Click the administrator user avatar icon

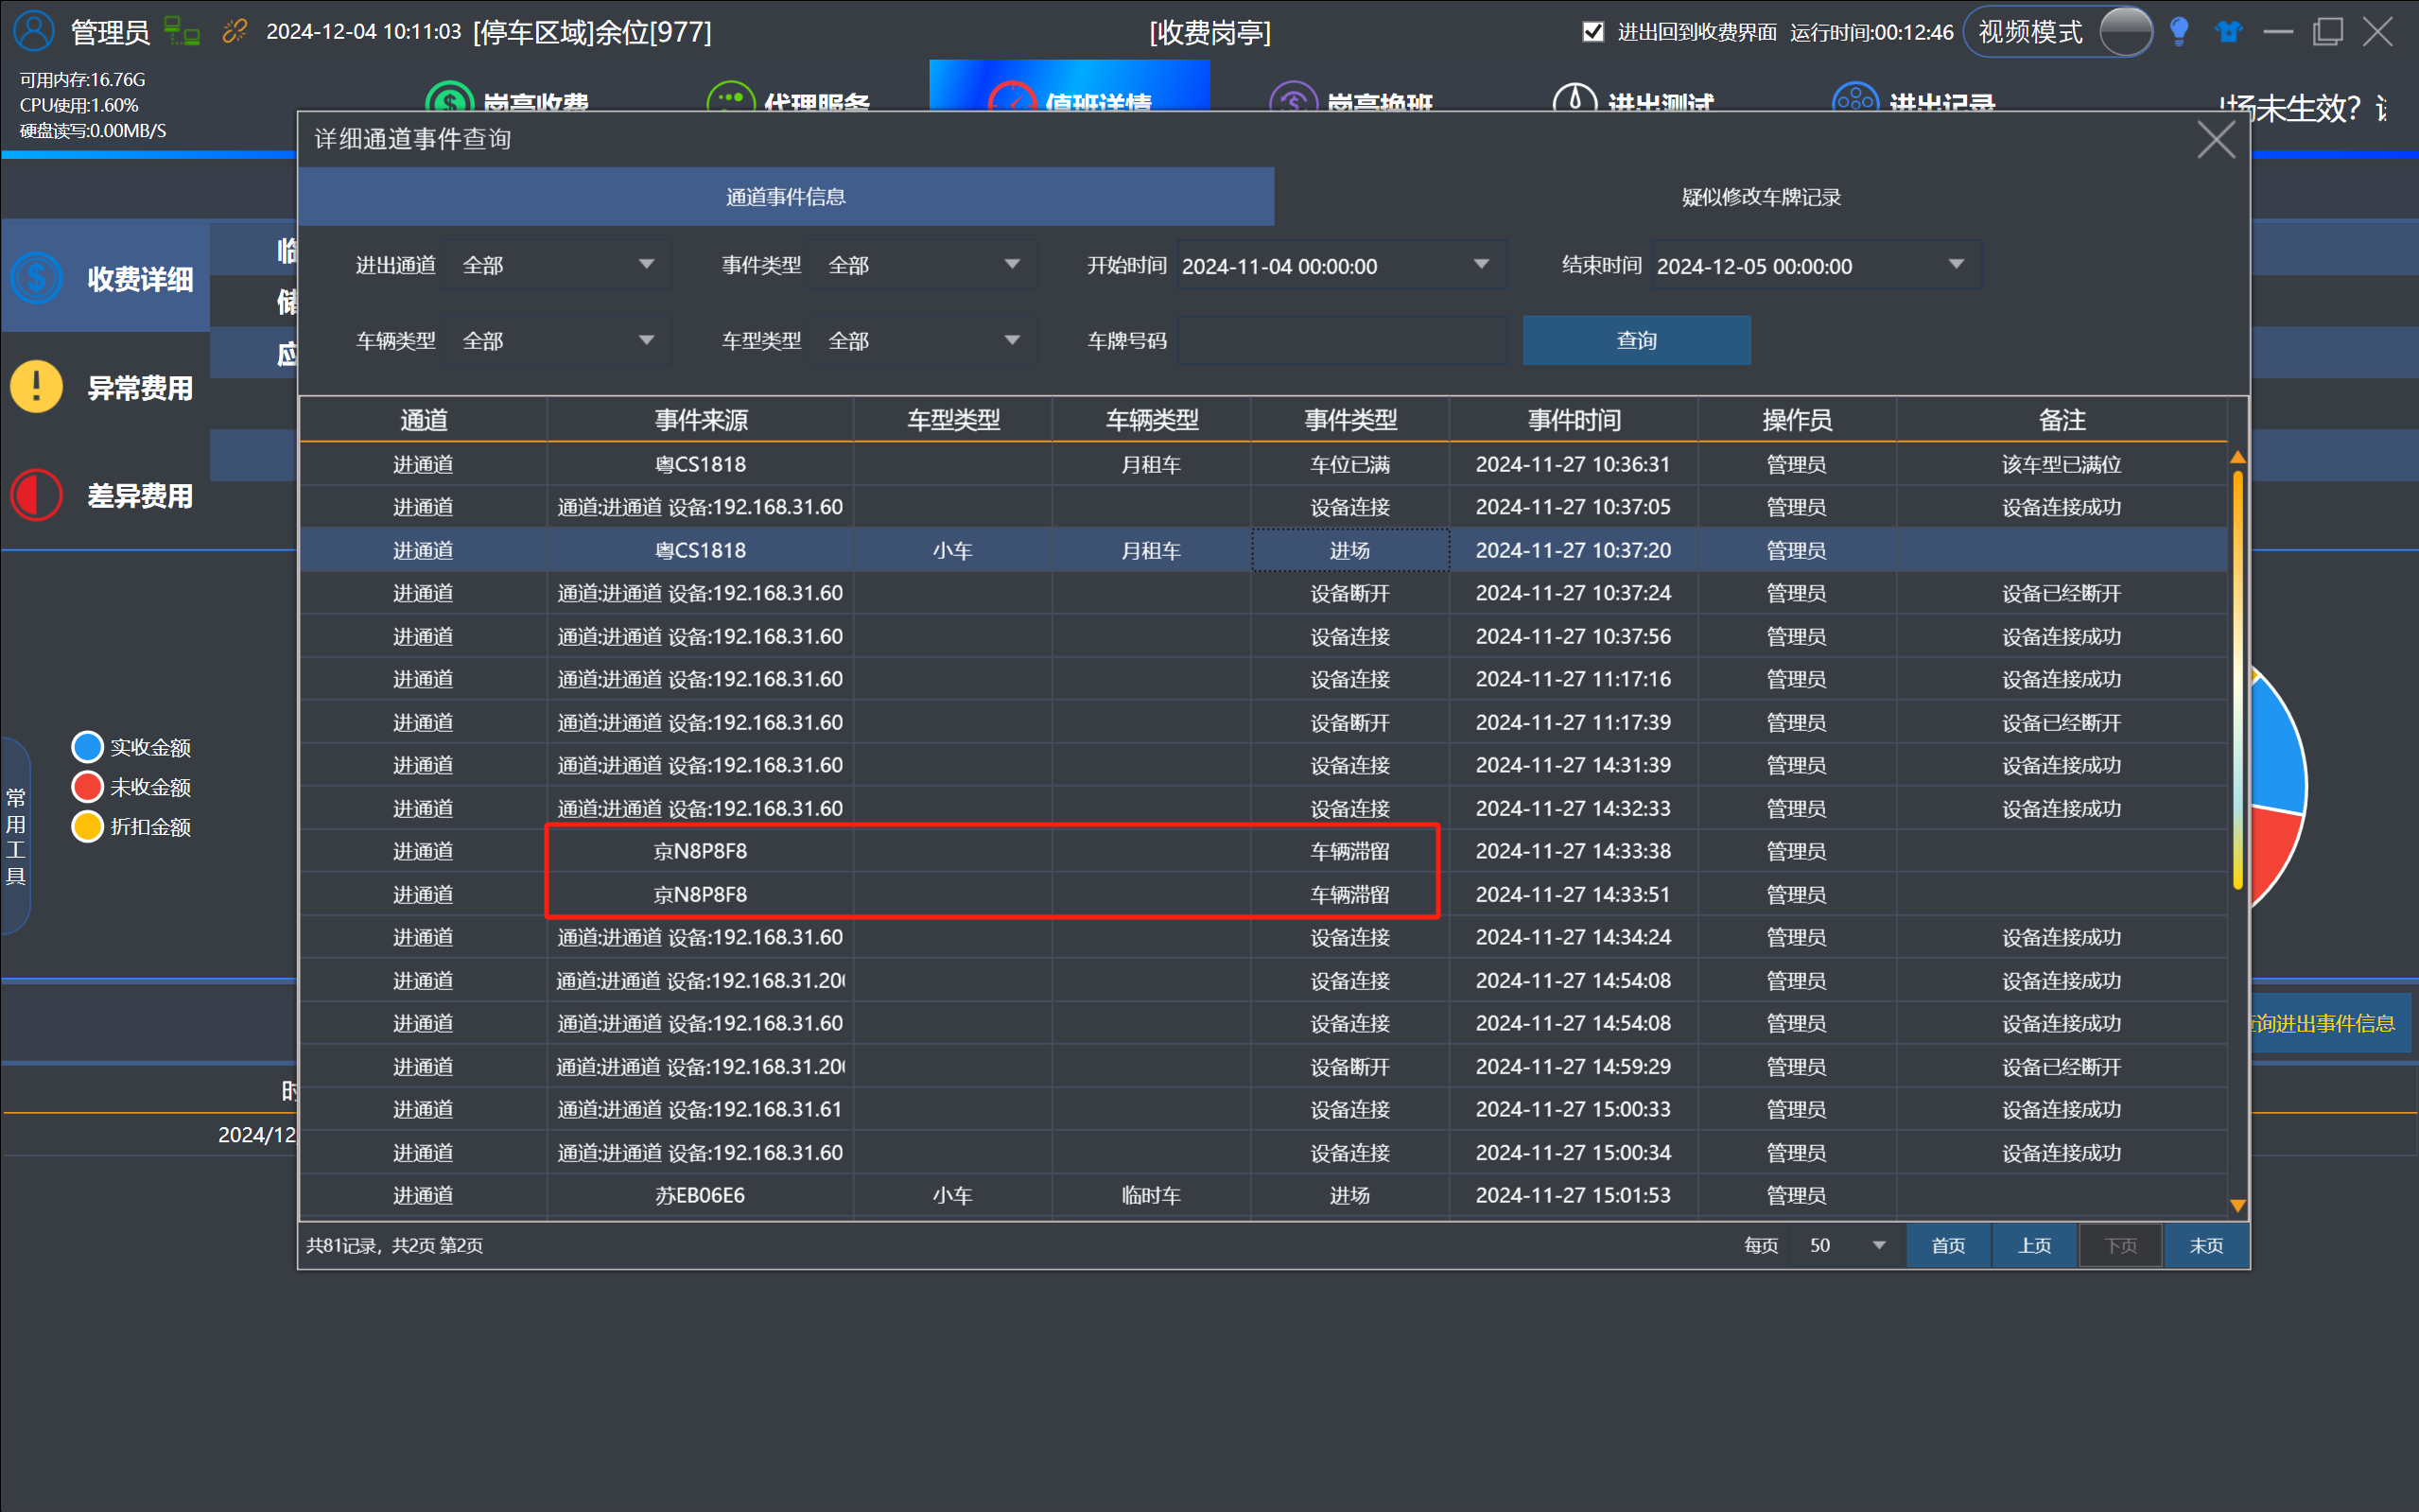point(34,31)
